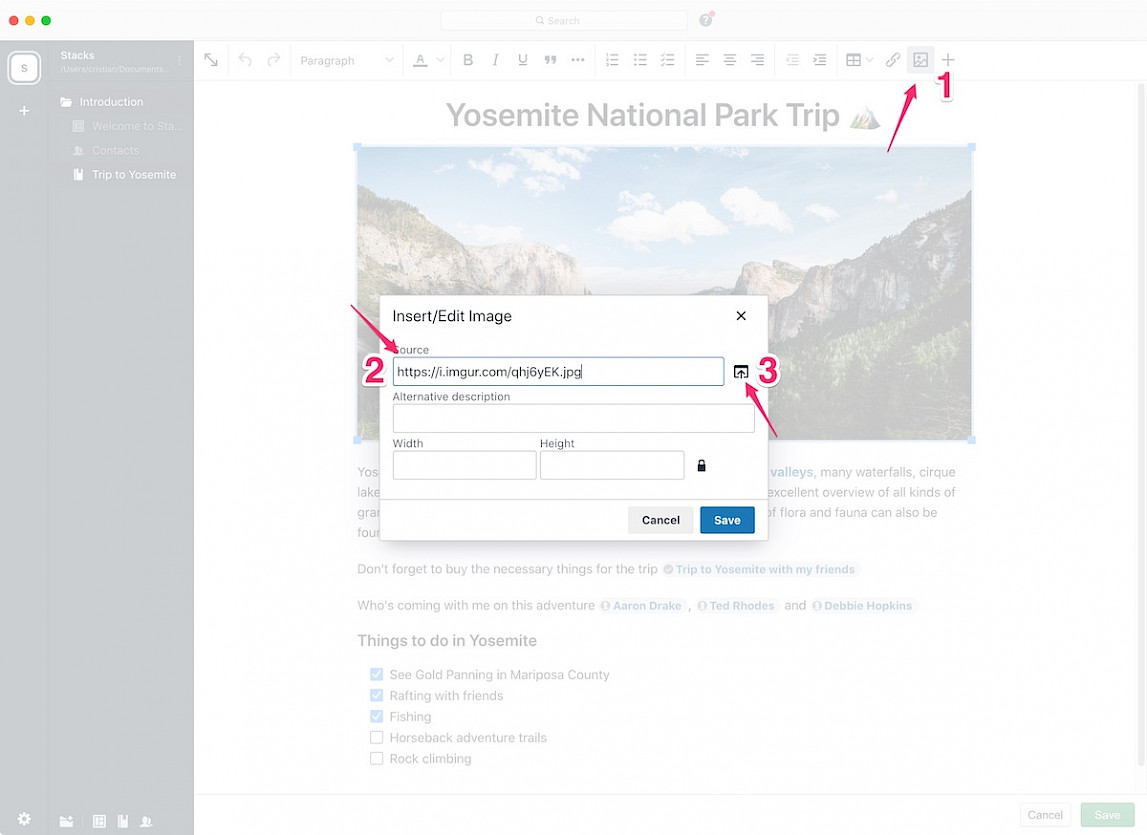Click the blue Save button in dialog
This screenshot has height=835, width=1147.
pos(727,520)
